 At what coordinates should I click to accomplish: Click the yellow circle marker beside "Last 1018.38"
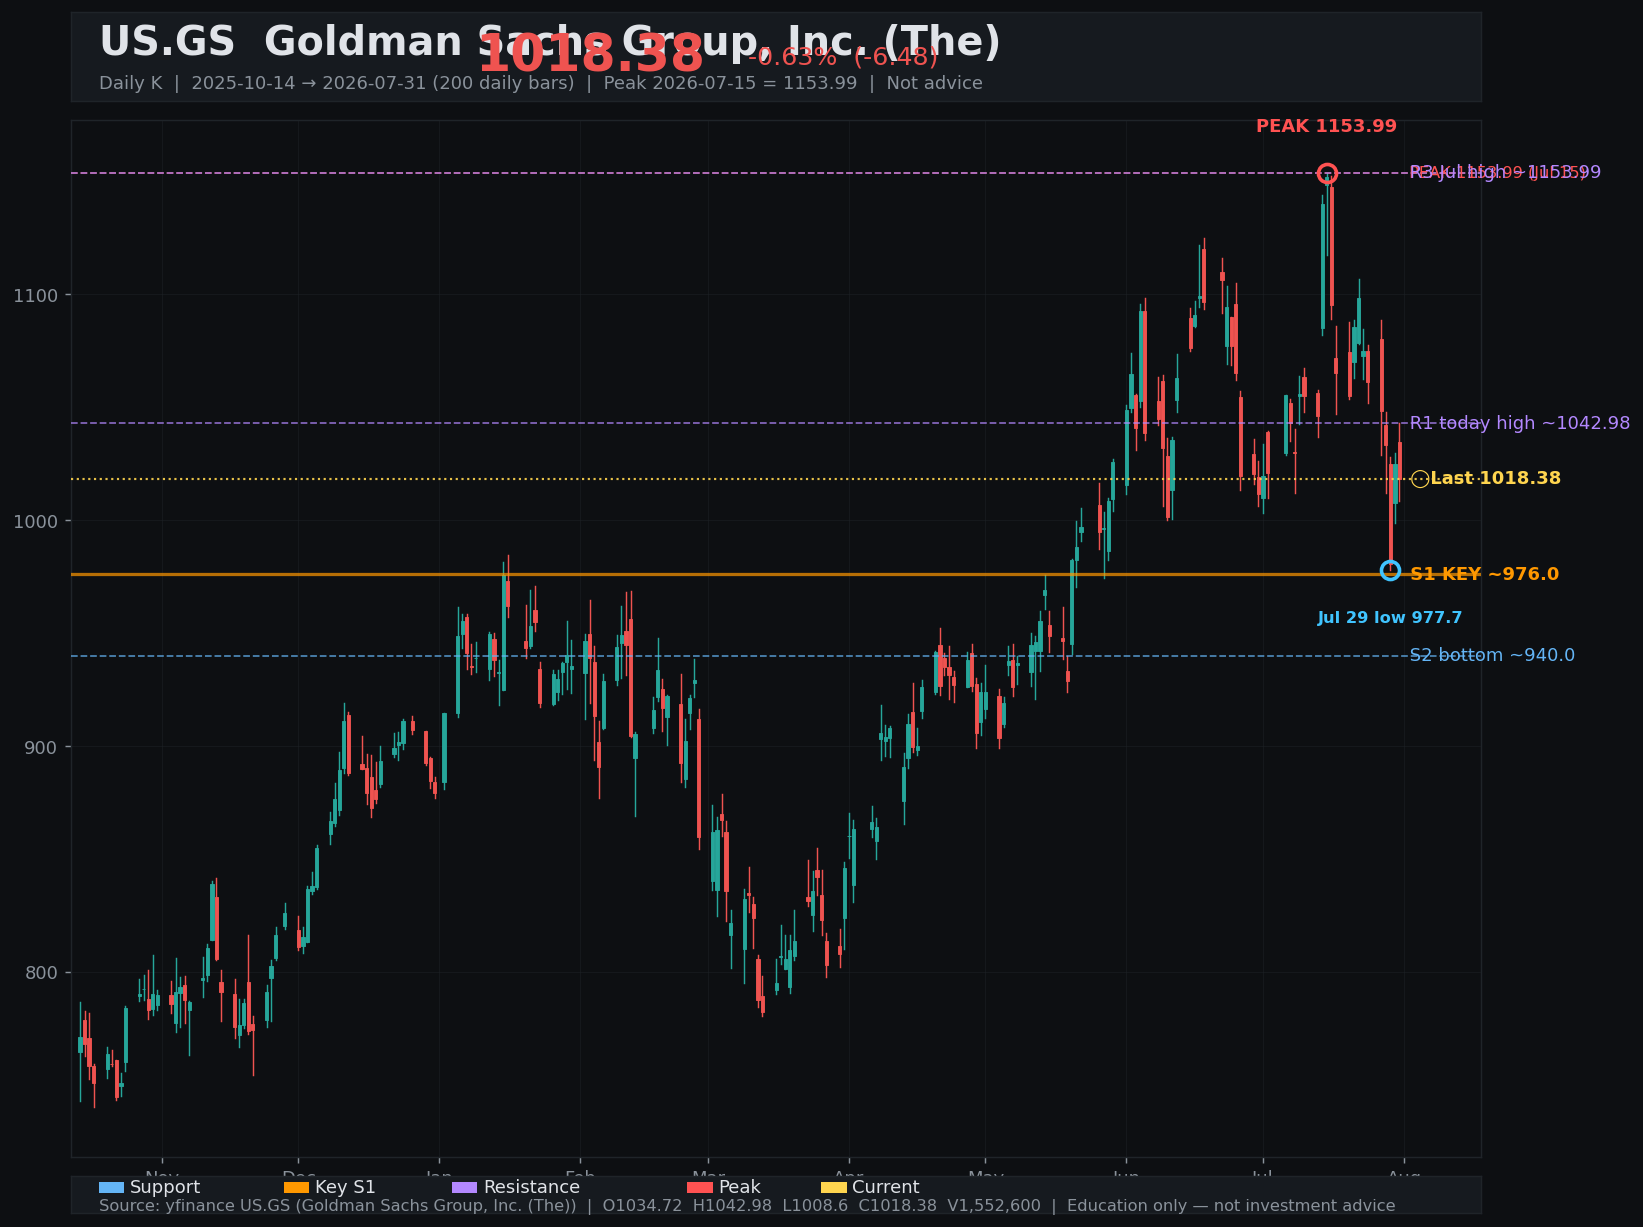[x=1420, y=479]
